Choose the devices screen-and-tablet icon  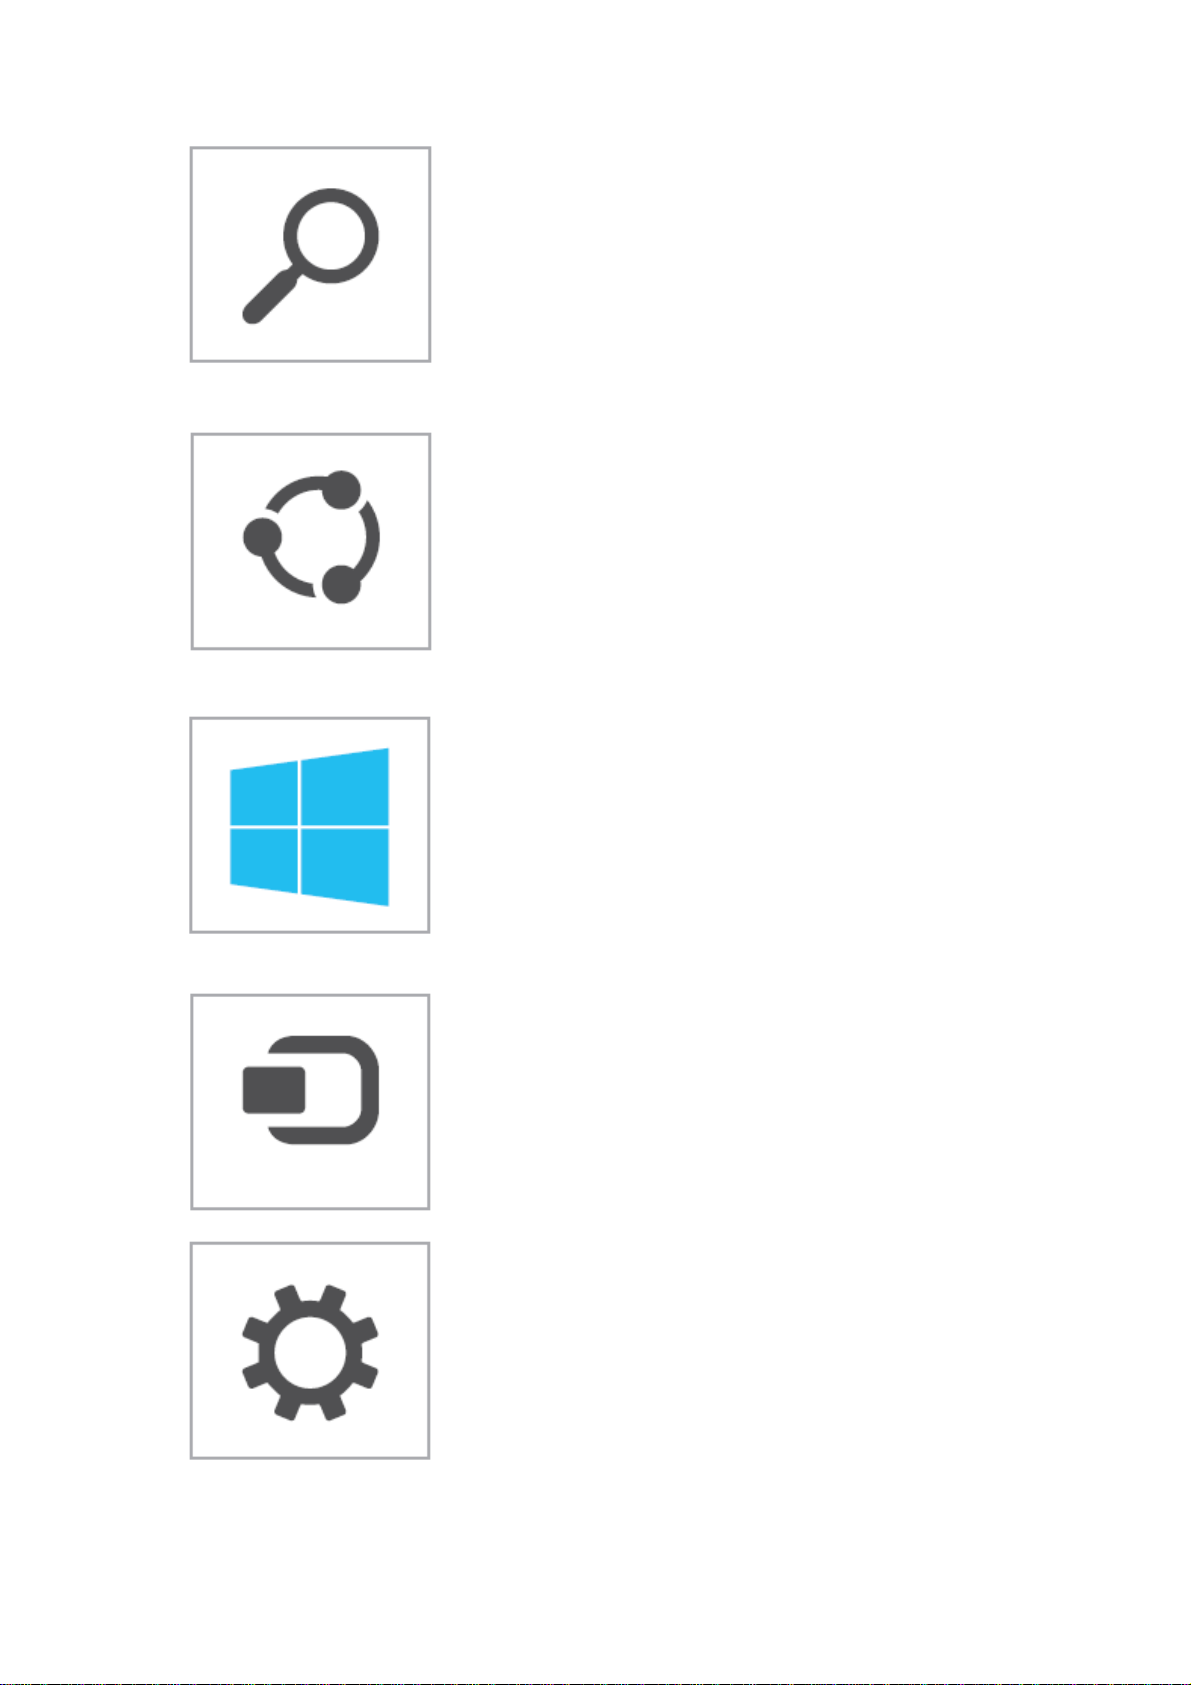(x=310, y=1101)
